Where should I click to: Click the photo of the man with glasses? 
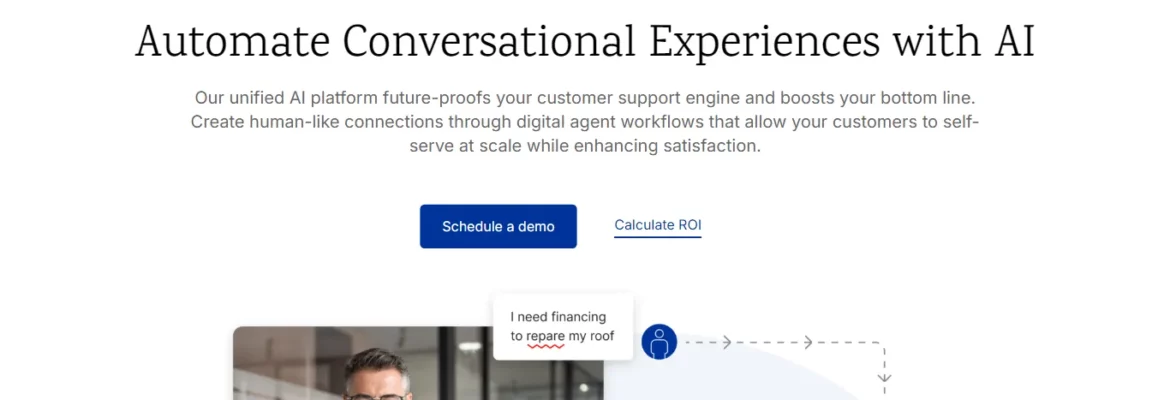tap(418, 363)
